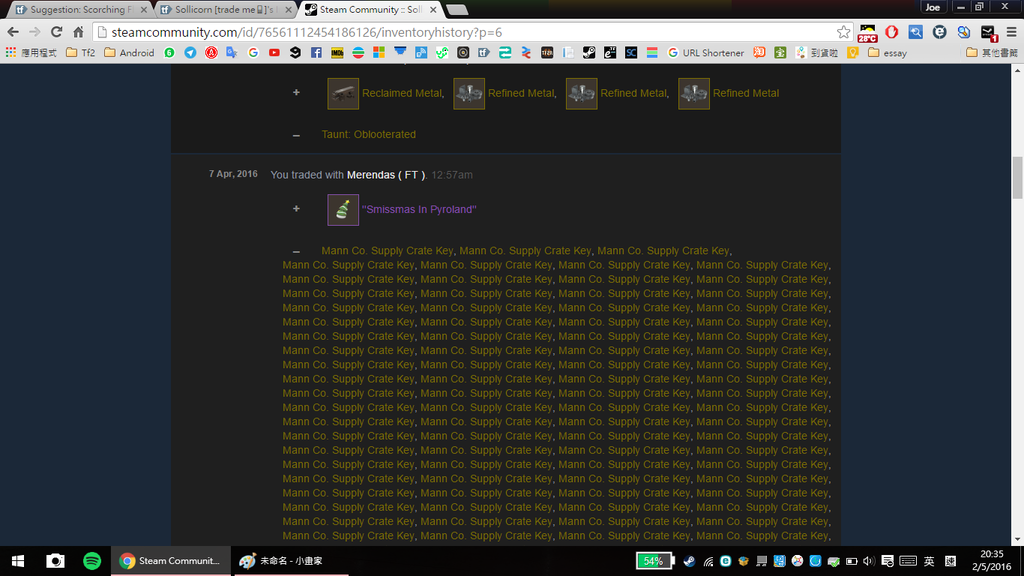1024x576 pixels.
Task: Expand the essay bookmarks folder
Action: click(x=887, y=53)
